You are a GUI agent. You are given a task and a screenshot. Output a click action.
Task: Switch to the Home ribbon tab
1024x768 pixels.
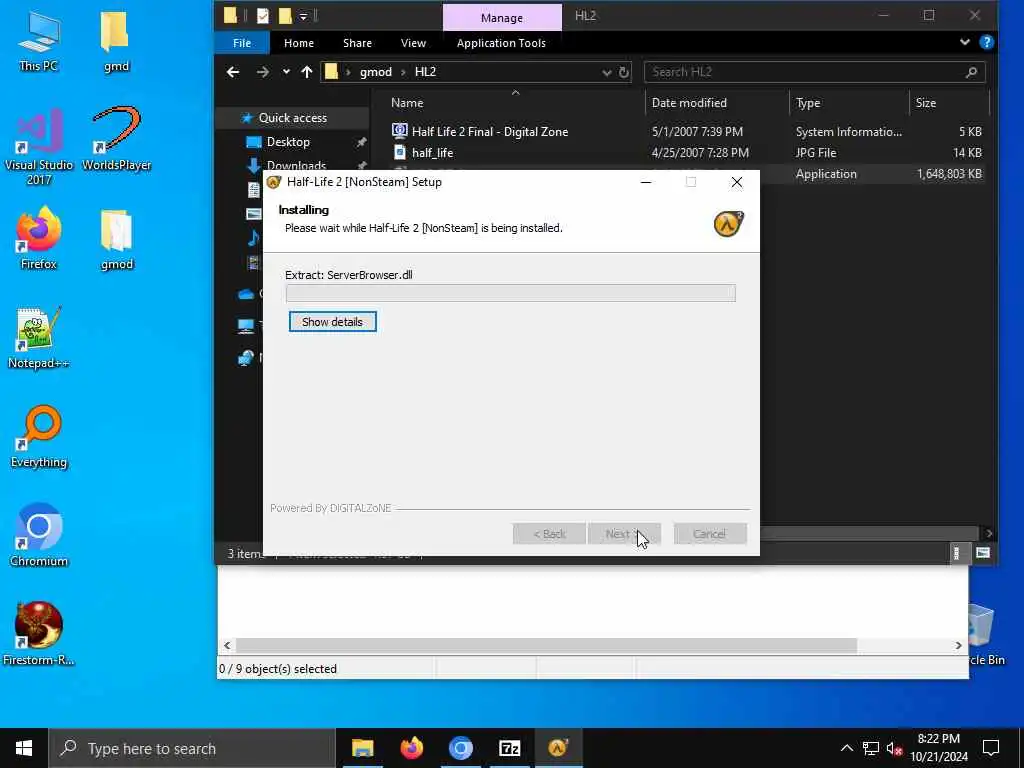[x=298, y=43]
